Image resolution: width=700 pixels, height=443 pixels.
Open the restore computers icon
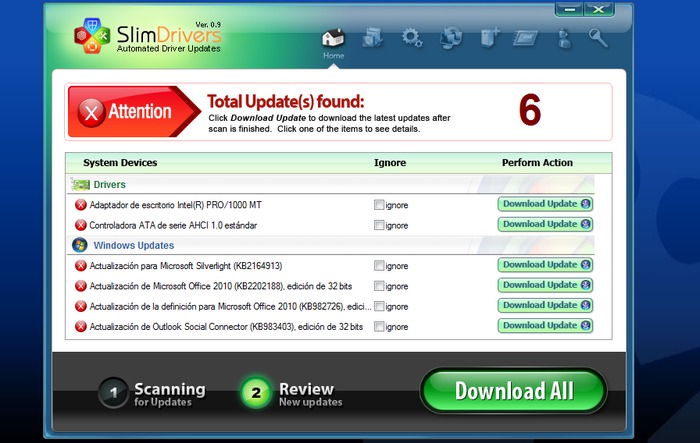tap(451, 38)
